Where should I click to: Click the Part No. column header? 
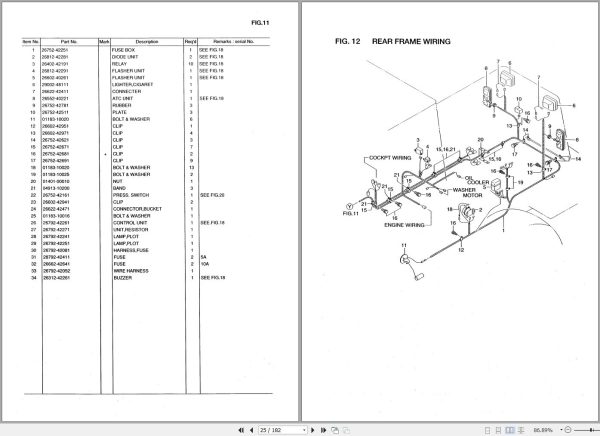(69, 42)
